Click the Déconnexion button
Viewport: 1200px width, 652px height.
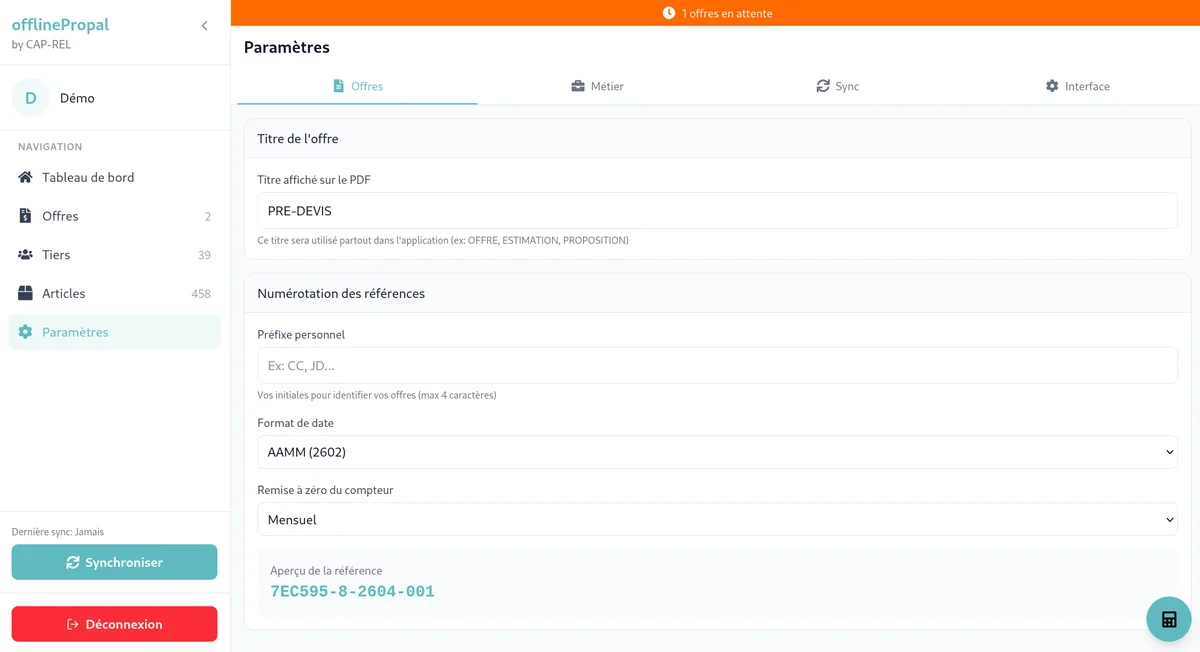tap(114, 624)
